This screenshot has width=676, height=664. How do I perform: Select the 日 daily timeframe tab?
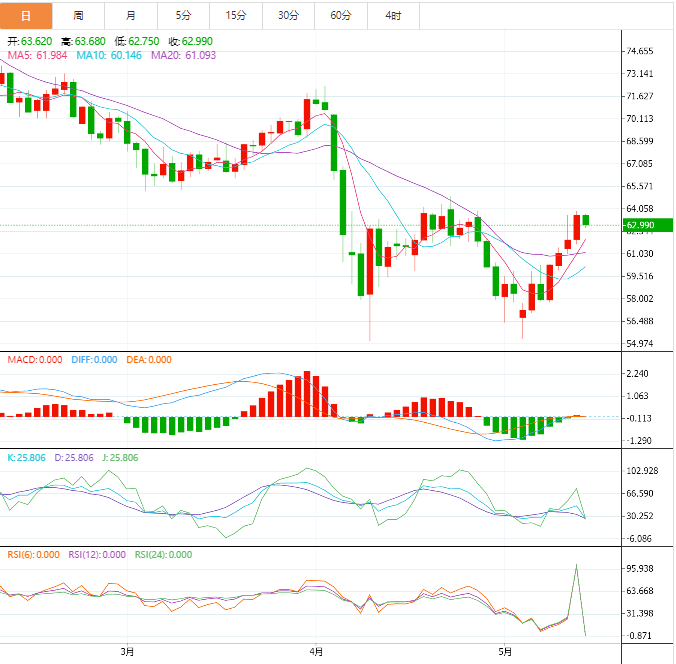(26, 16)
